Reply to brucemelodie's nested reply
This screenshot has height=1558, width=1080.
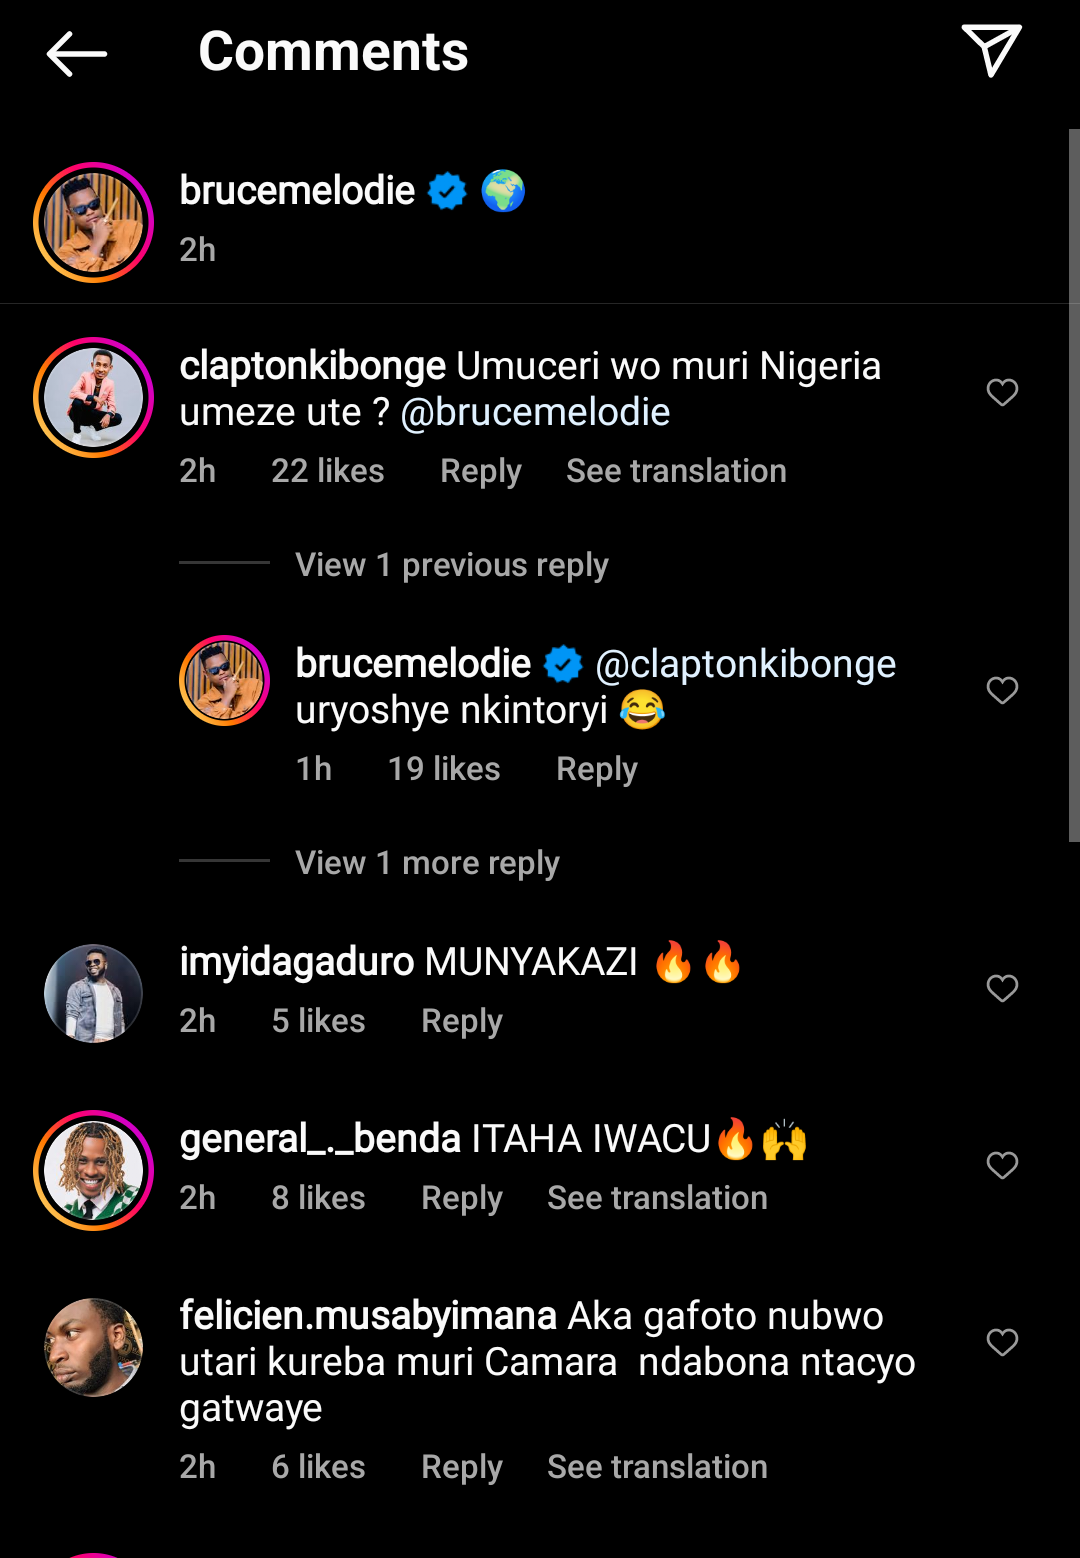596,769
